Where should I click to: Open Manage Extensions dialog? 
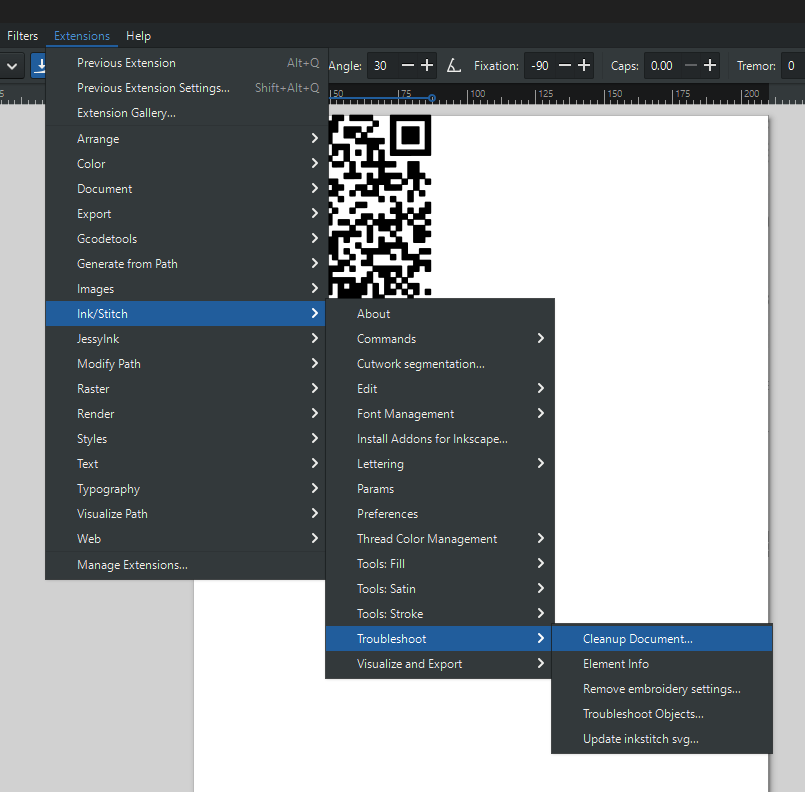pyautogui.click(x=185, y=565)
